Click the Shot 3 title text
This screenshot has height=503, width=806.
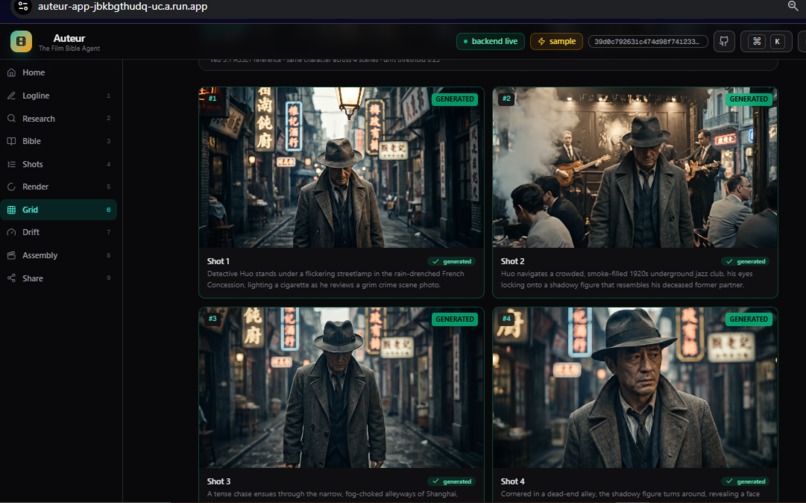pyautogui.click(x=218, y=481)
